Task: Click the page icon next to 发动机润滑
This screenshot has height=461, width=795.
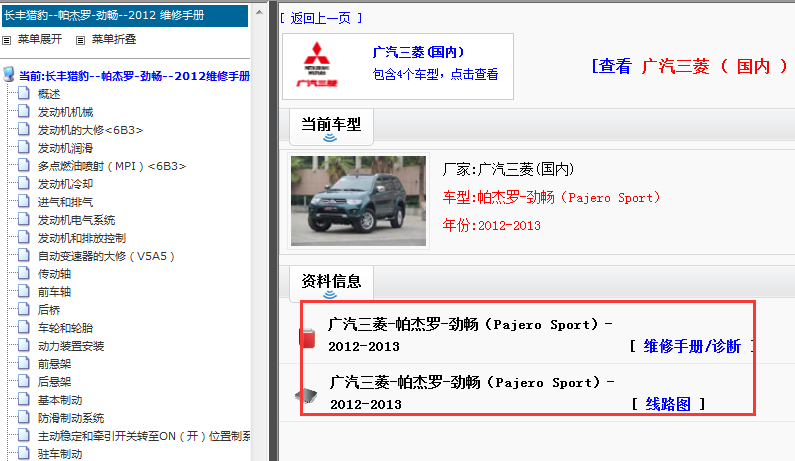Action: click(x=24, y=147)
